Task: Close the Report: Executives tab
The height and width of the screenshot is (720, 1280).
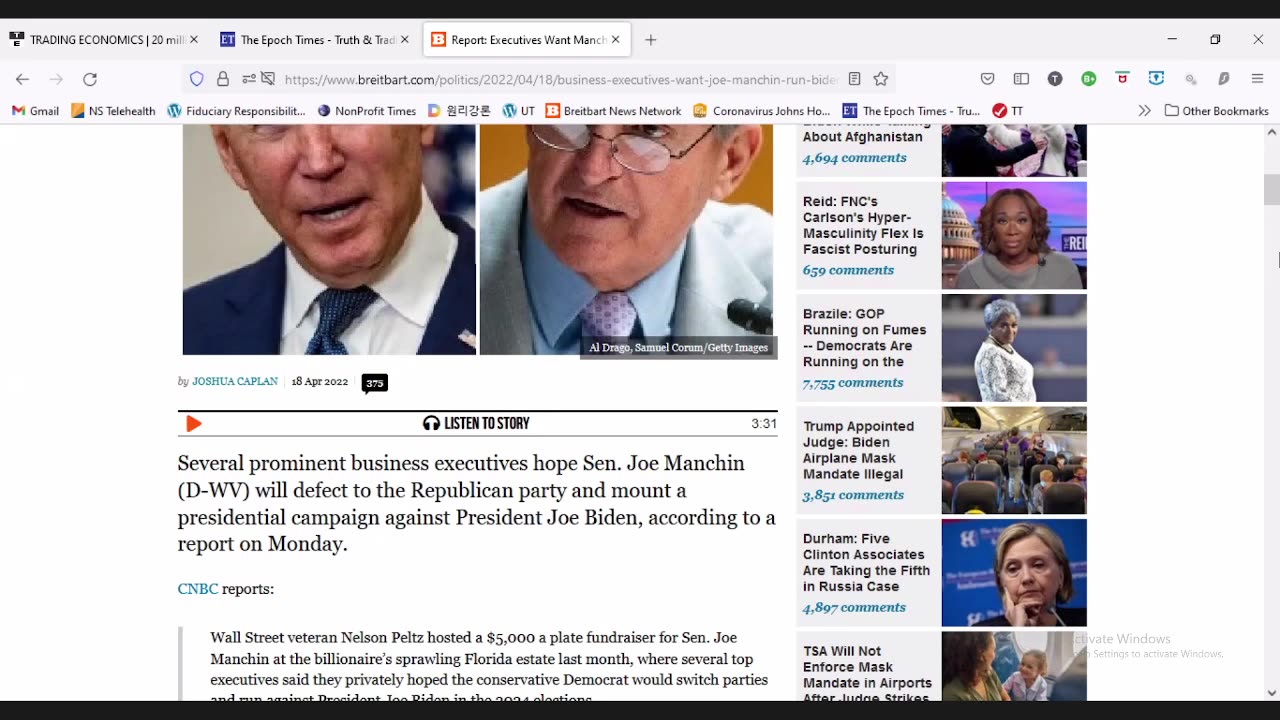Action: click(616, 40)
